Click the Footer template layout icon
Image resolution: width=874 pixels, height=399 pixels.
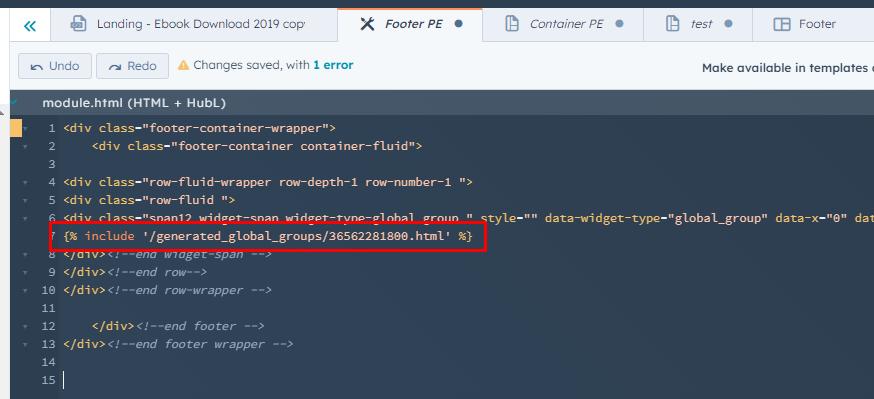click(x=782, y=24)
